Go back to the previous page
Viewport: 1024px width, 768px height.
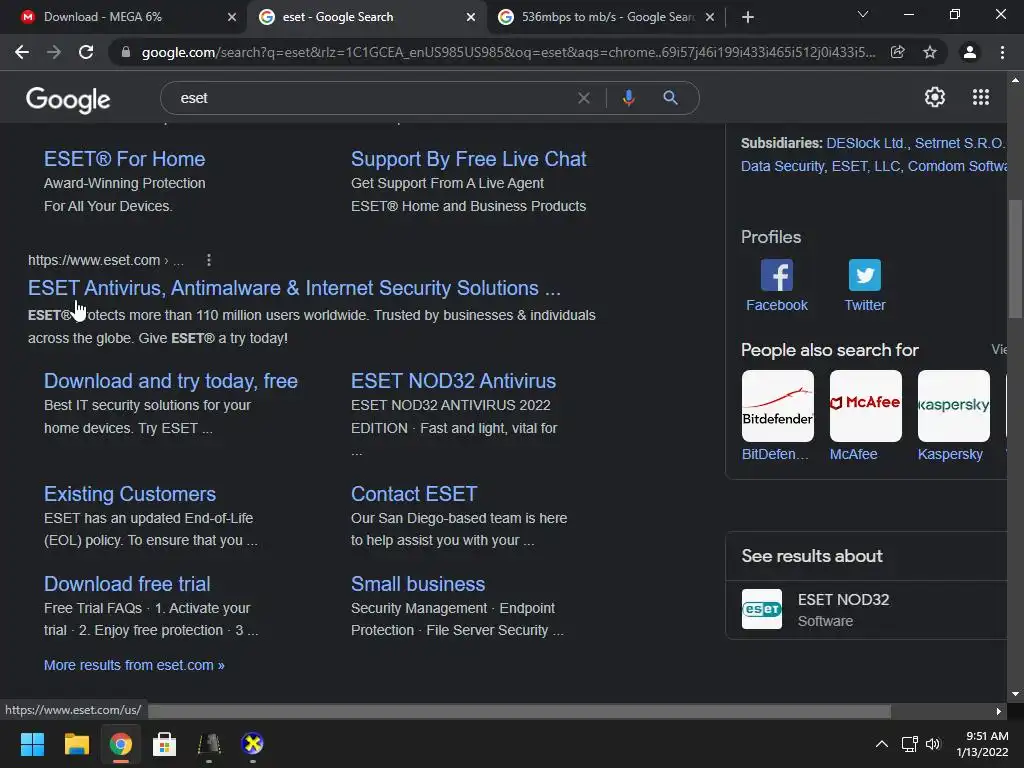[x=22, y=52]
